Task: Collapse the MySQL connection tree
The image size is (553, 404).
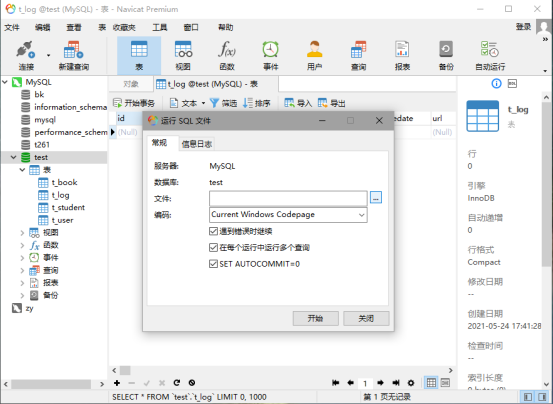Action: (x=5, y=82)
